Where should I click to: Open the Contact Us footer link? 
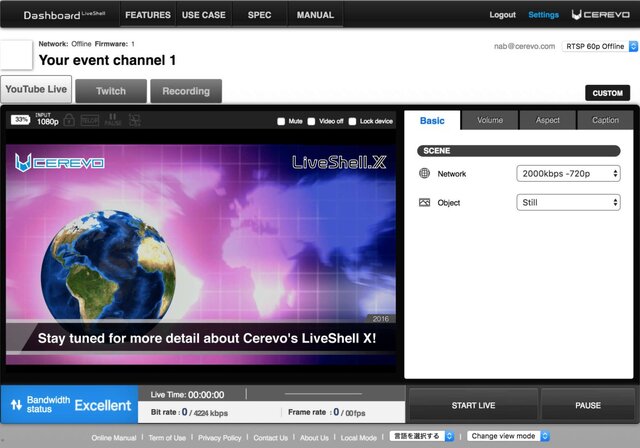click(x=271, y=438)
